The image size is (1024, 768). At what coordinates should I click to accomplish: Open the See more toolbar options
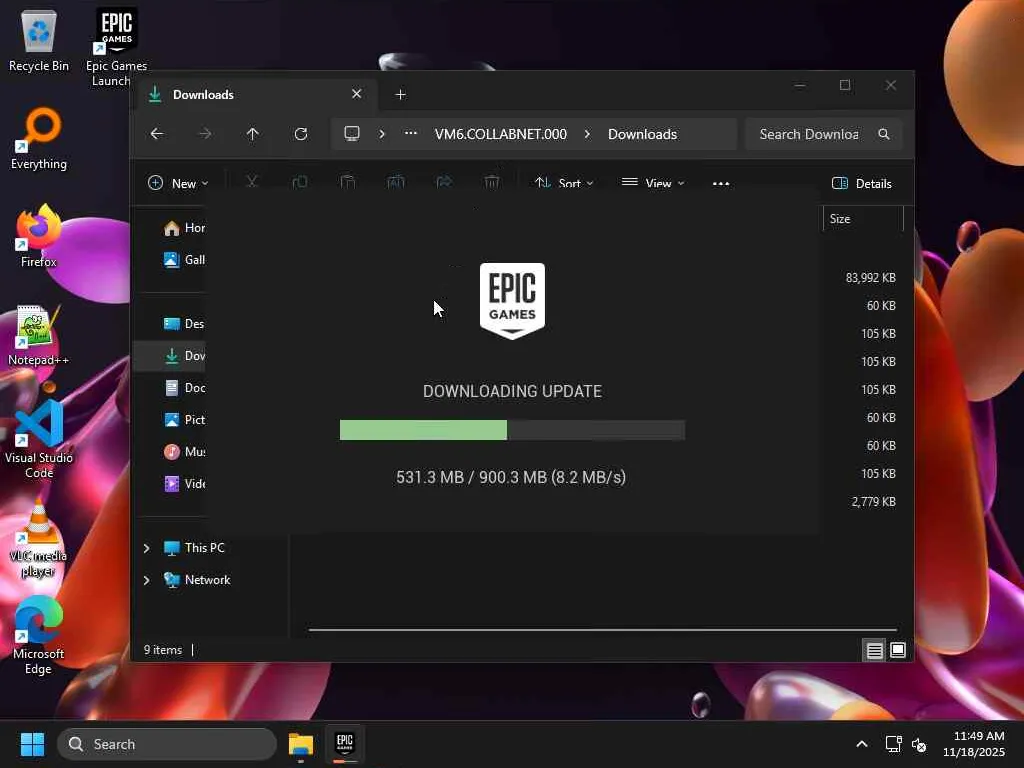[721, 184]
